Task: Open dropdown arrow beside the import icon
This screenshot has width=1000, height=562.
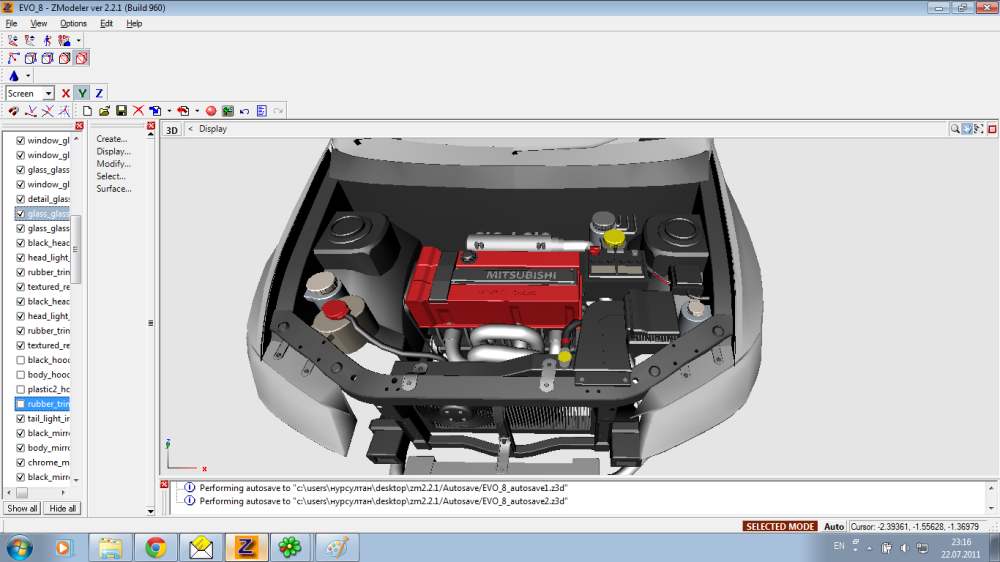Action: click(169, 111)
